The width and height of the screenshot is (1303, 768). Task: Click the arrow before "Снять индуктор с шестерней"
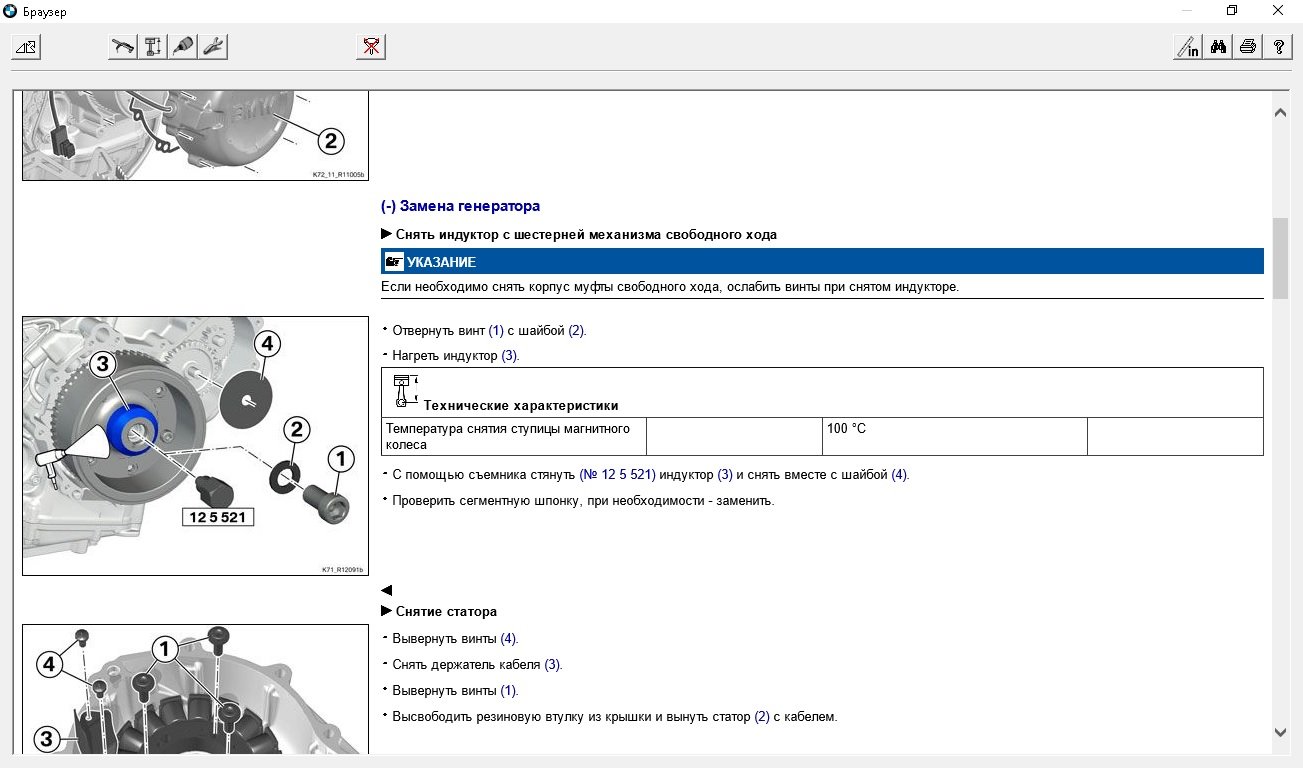[387, 235]
